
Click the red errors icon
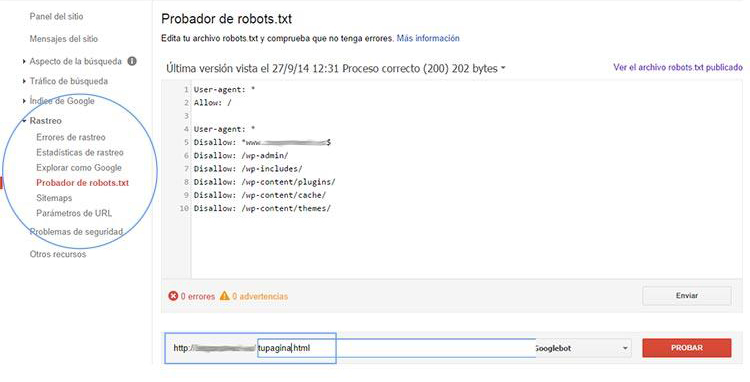[x=173, y=296]
